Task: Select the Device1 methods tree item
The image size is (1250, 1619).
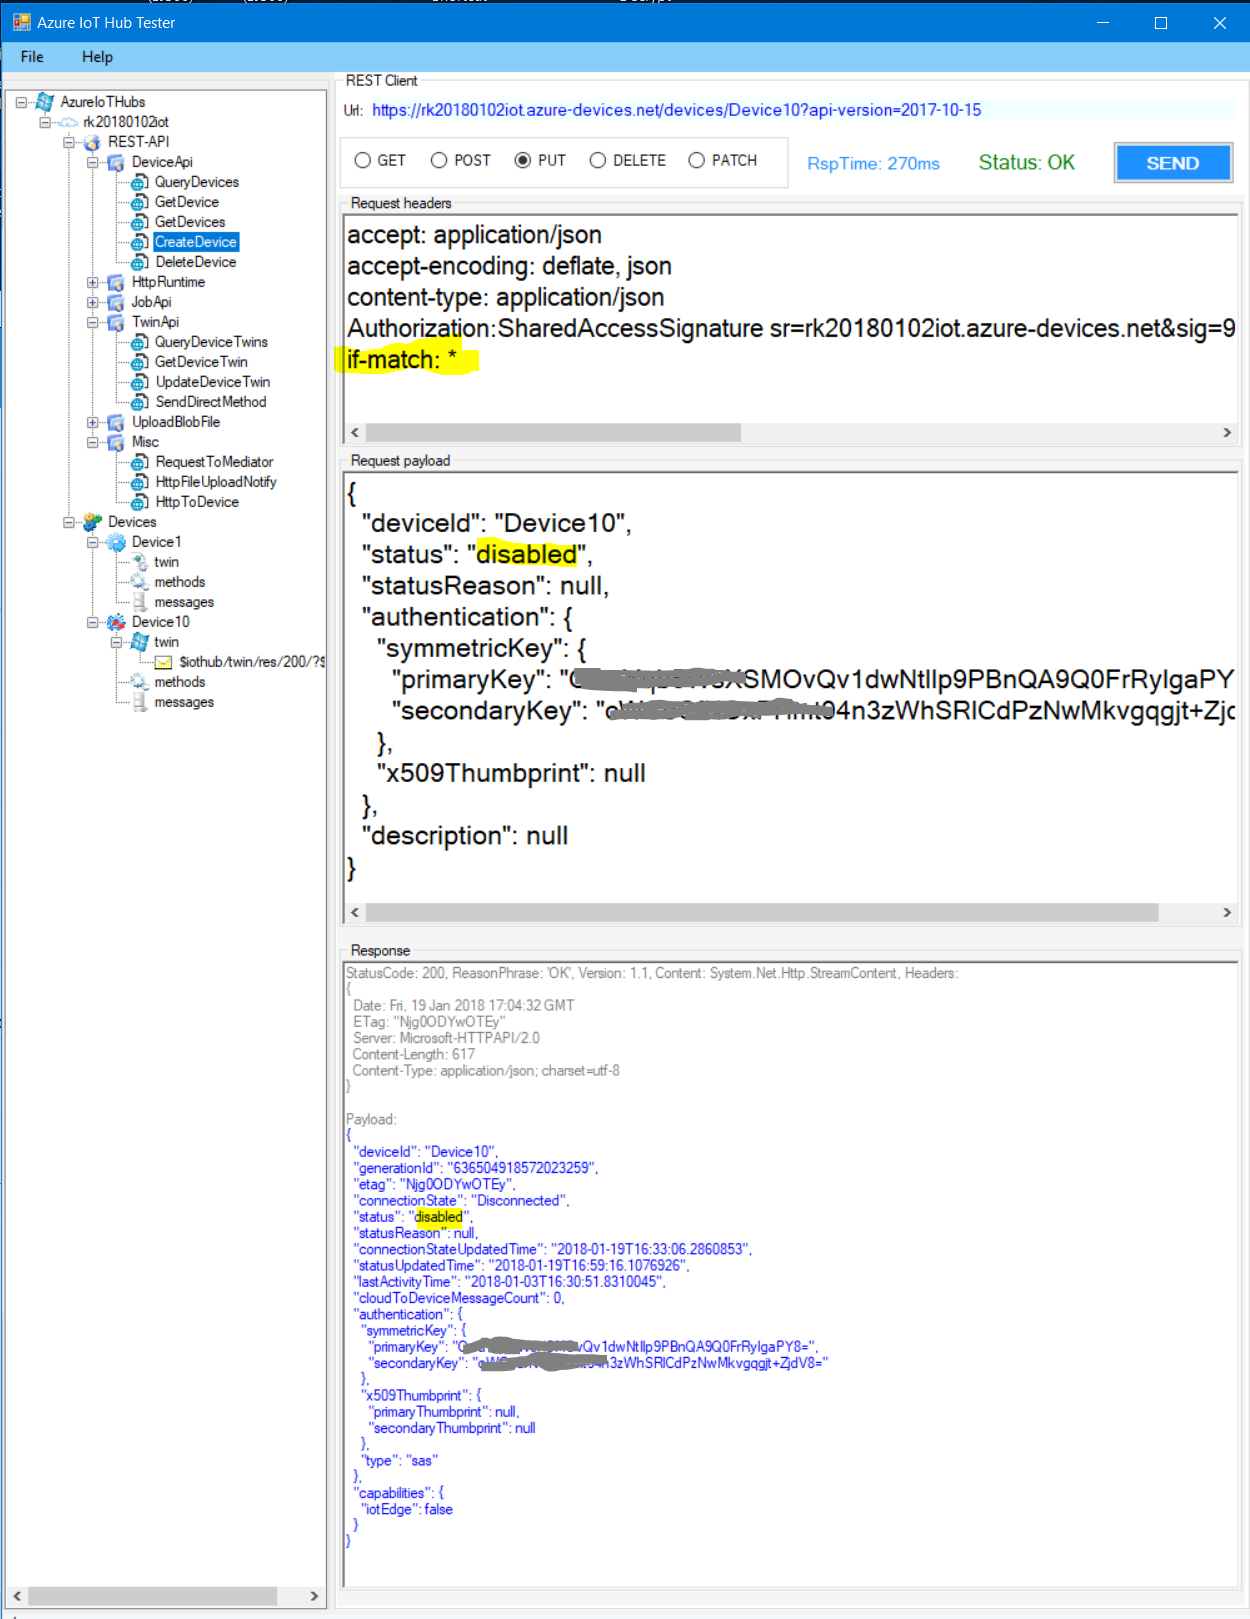Action: point(180,582)
